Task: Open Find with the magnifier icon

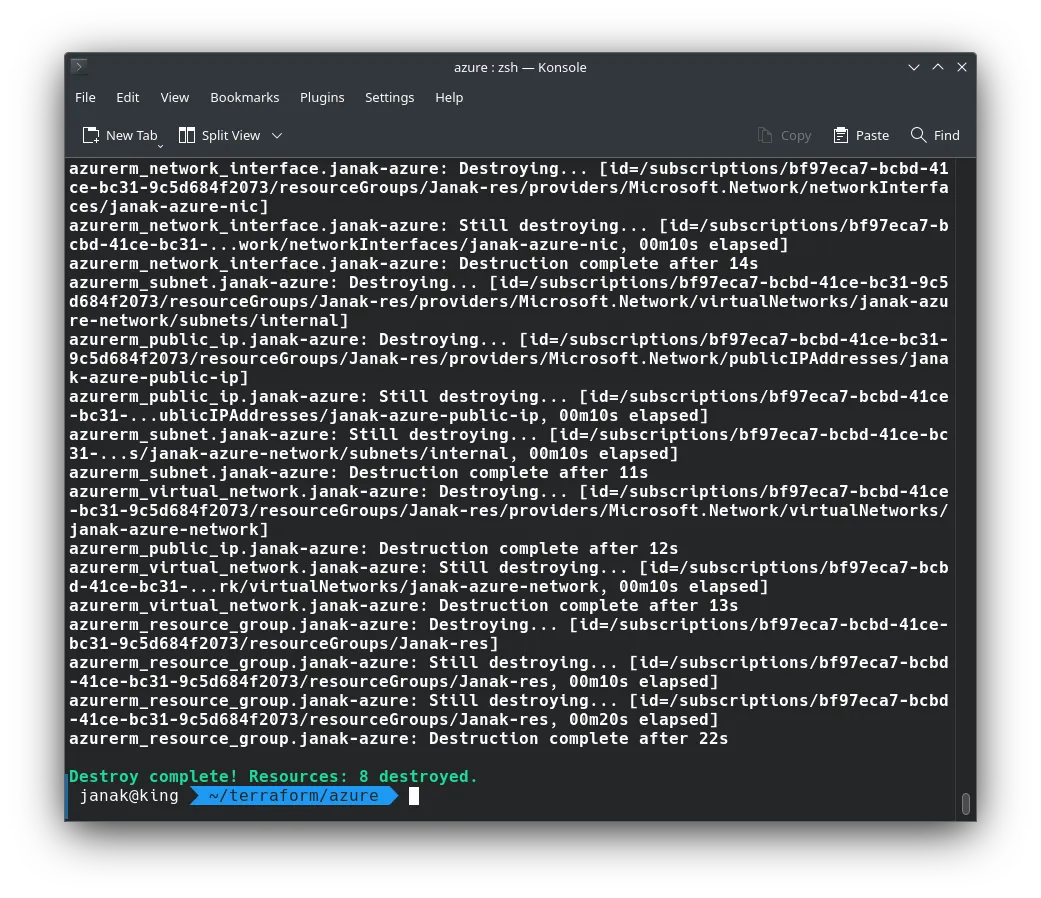Action: pyautogui.click(x=918, y=135)
